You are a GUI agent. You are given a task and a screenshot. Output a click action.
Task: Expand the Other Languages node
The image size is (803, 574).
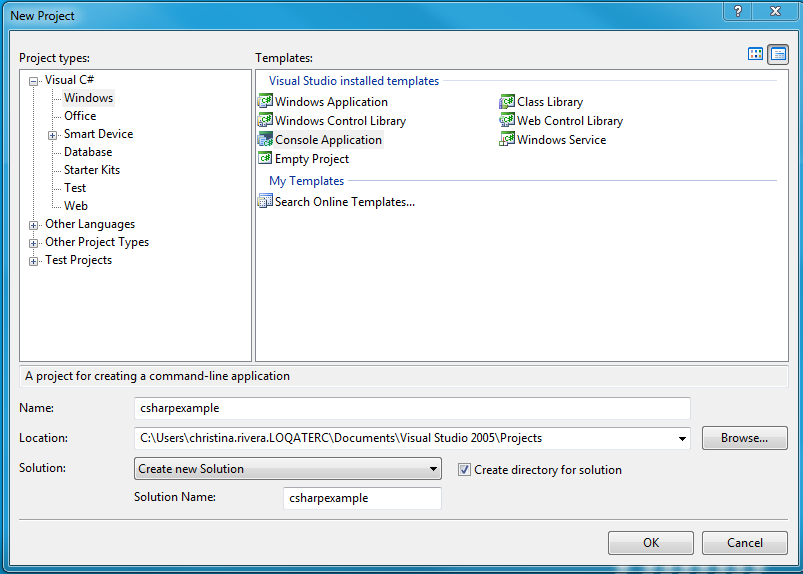click(x=34, y=225)
